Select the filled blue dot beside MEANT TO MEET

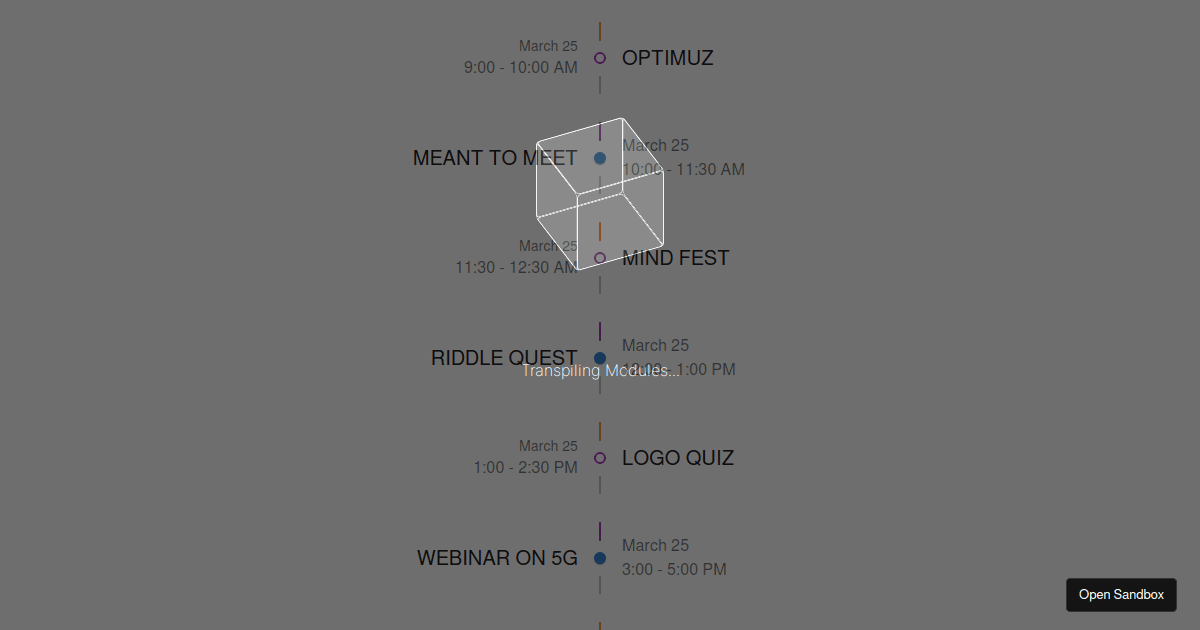point(599,157)
